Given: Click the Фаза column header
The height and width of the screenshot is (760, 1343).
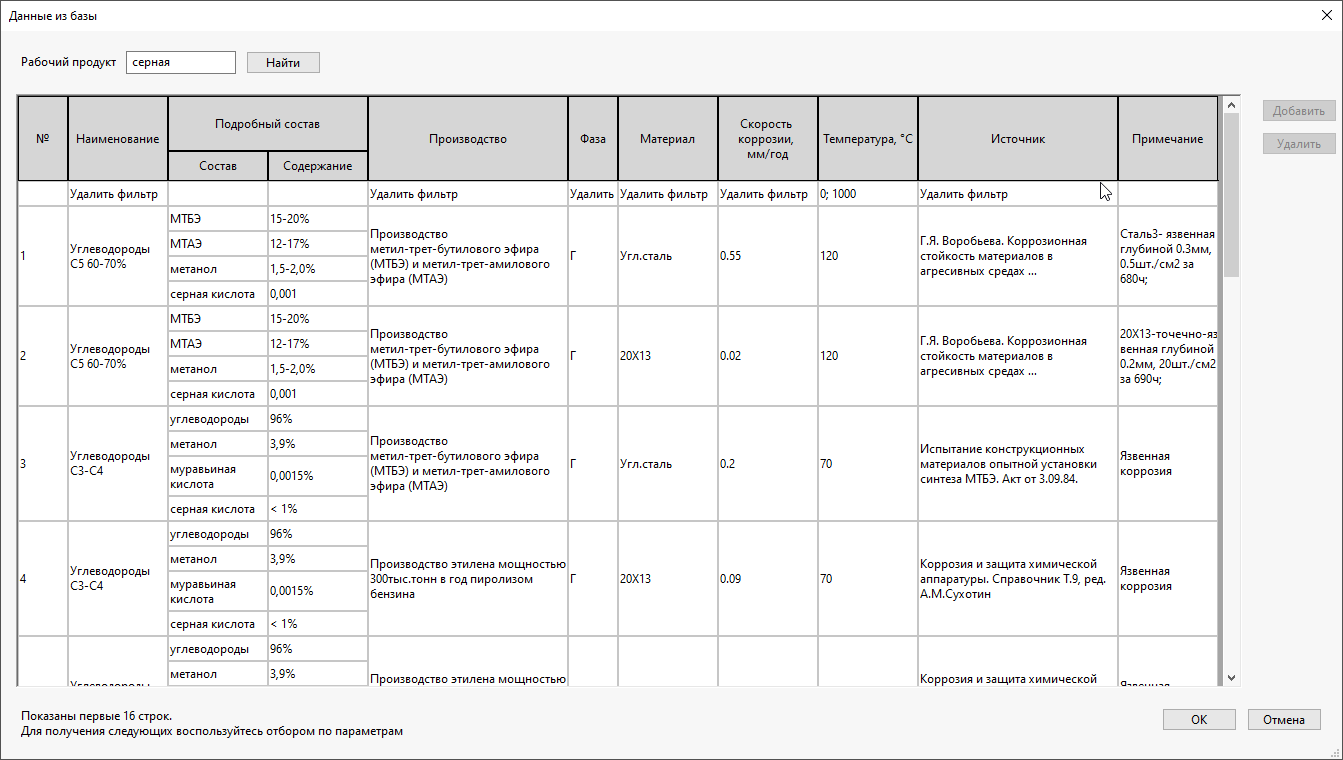Looking at the screenshot, I should [x=592, y=139].
